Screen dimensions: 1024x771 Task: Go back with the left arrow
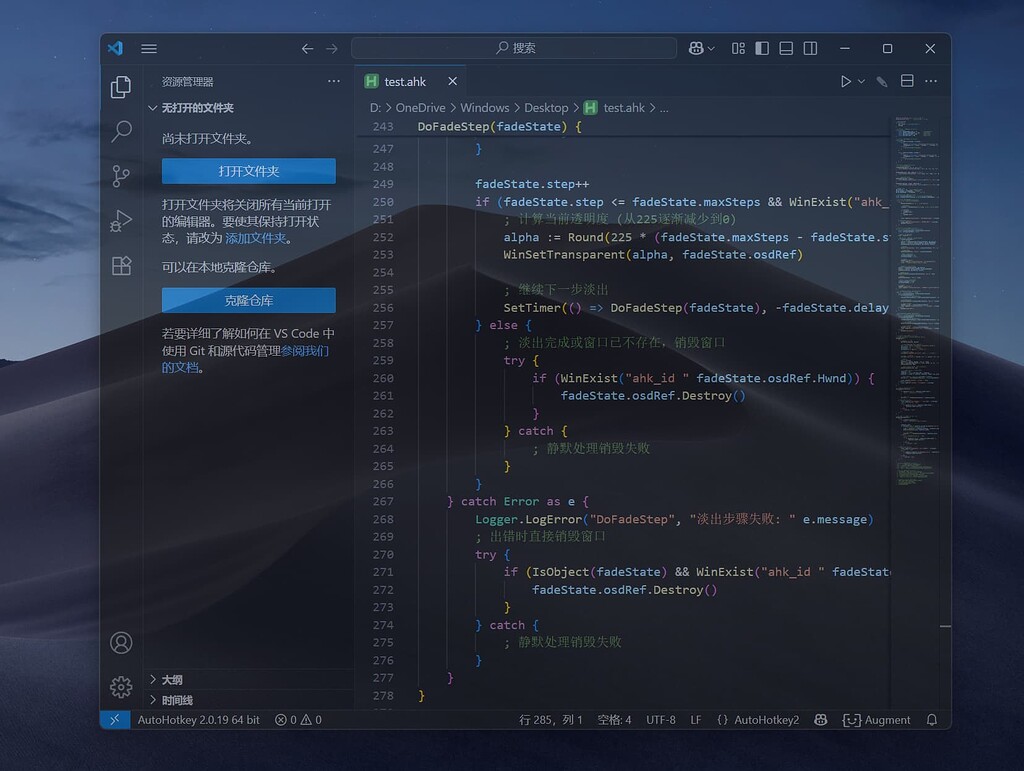[x=307, y=48]
